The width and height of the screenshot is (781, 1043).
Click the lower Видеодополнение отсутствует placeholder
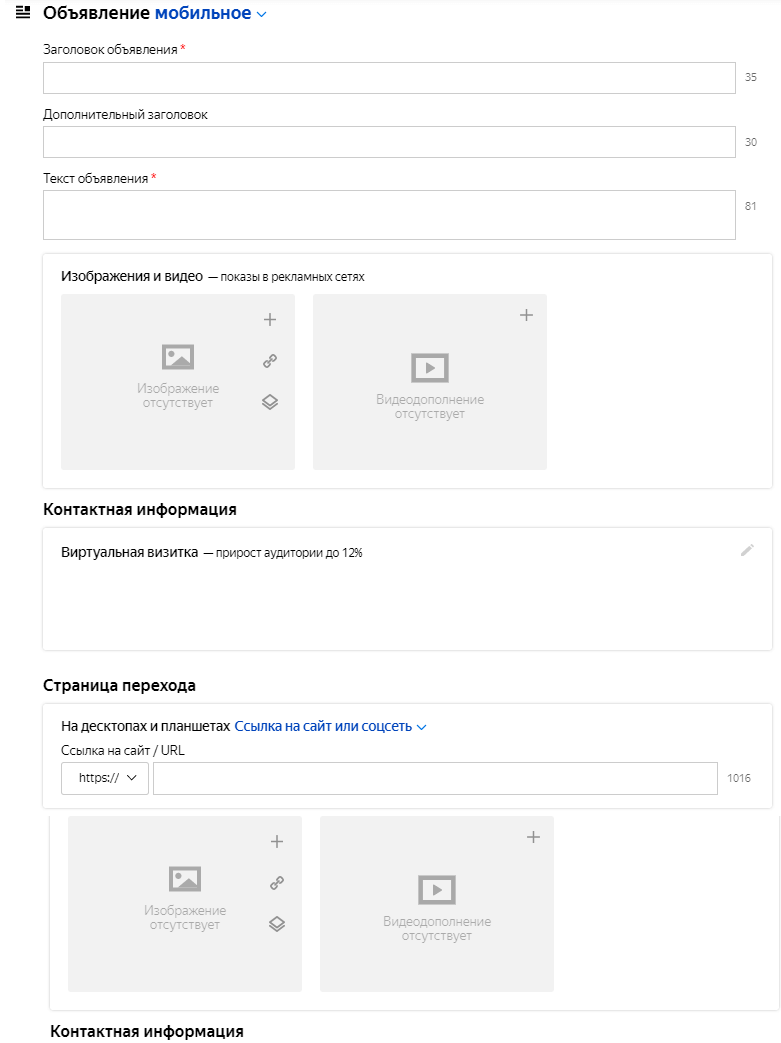pos(437,909)
